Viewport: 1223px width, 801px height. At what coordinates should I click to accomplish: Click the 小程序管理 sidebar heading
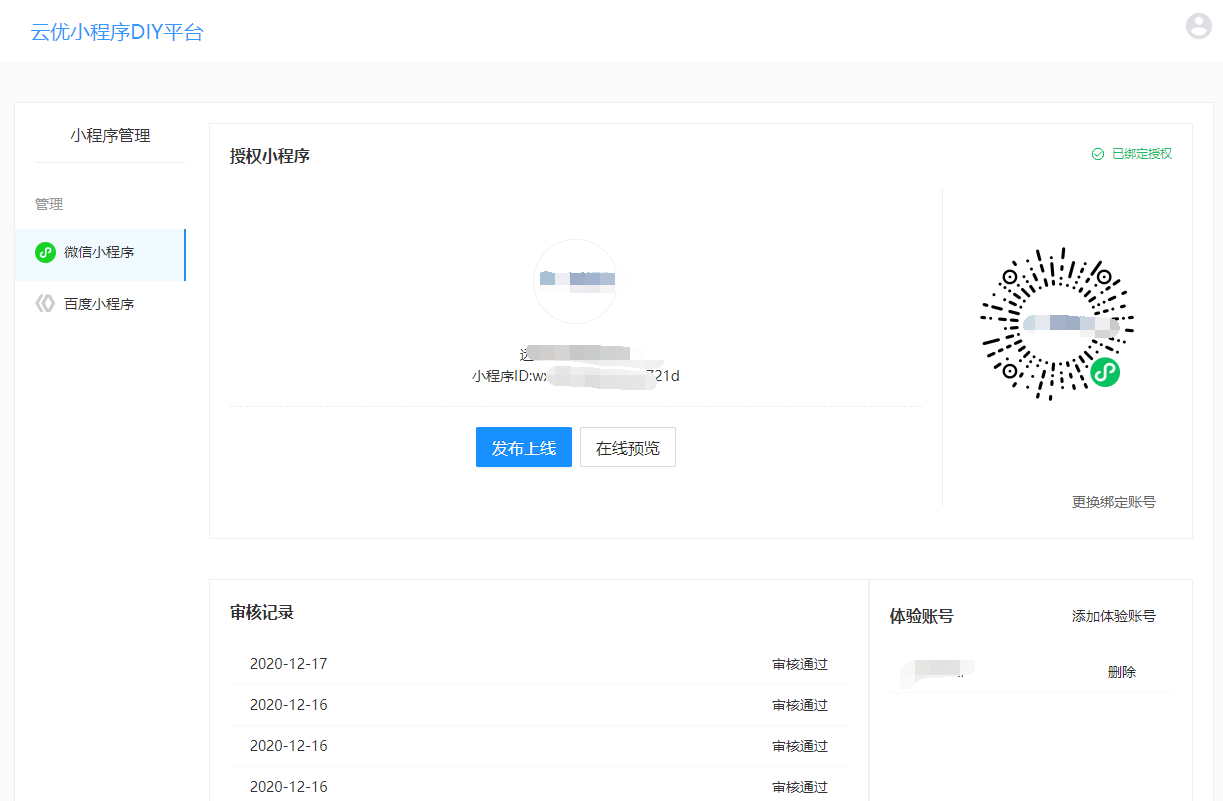tap(110, 136)
